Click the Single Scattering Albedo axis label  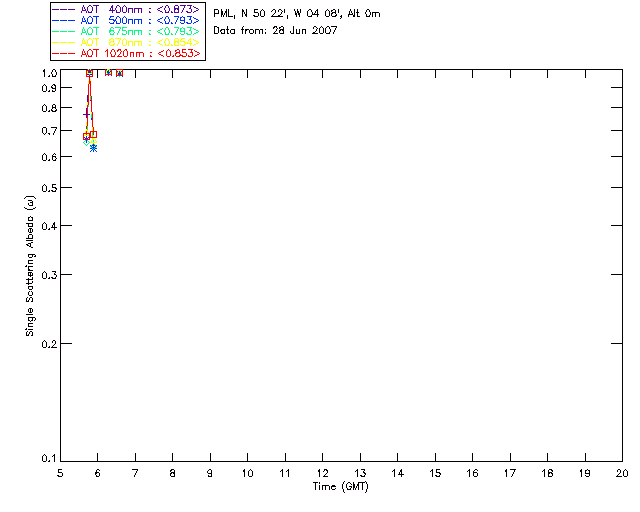[31, 265]
